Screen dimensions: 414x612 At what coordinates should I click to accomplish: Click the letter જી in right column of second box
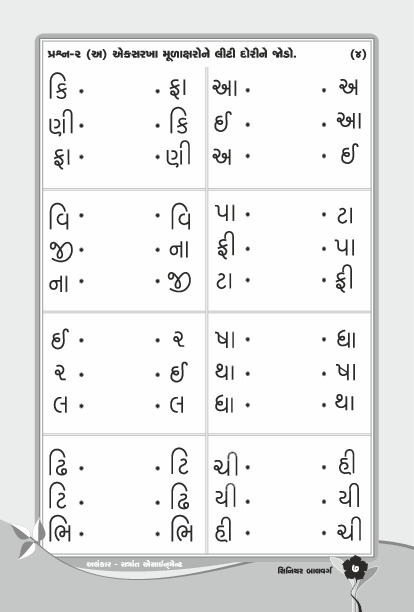(x=179, y=282)
